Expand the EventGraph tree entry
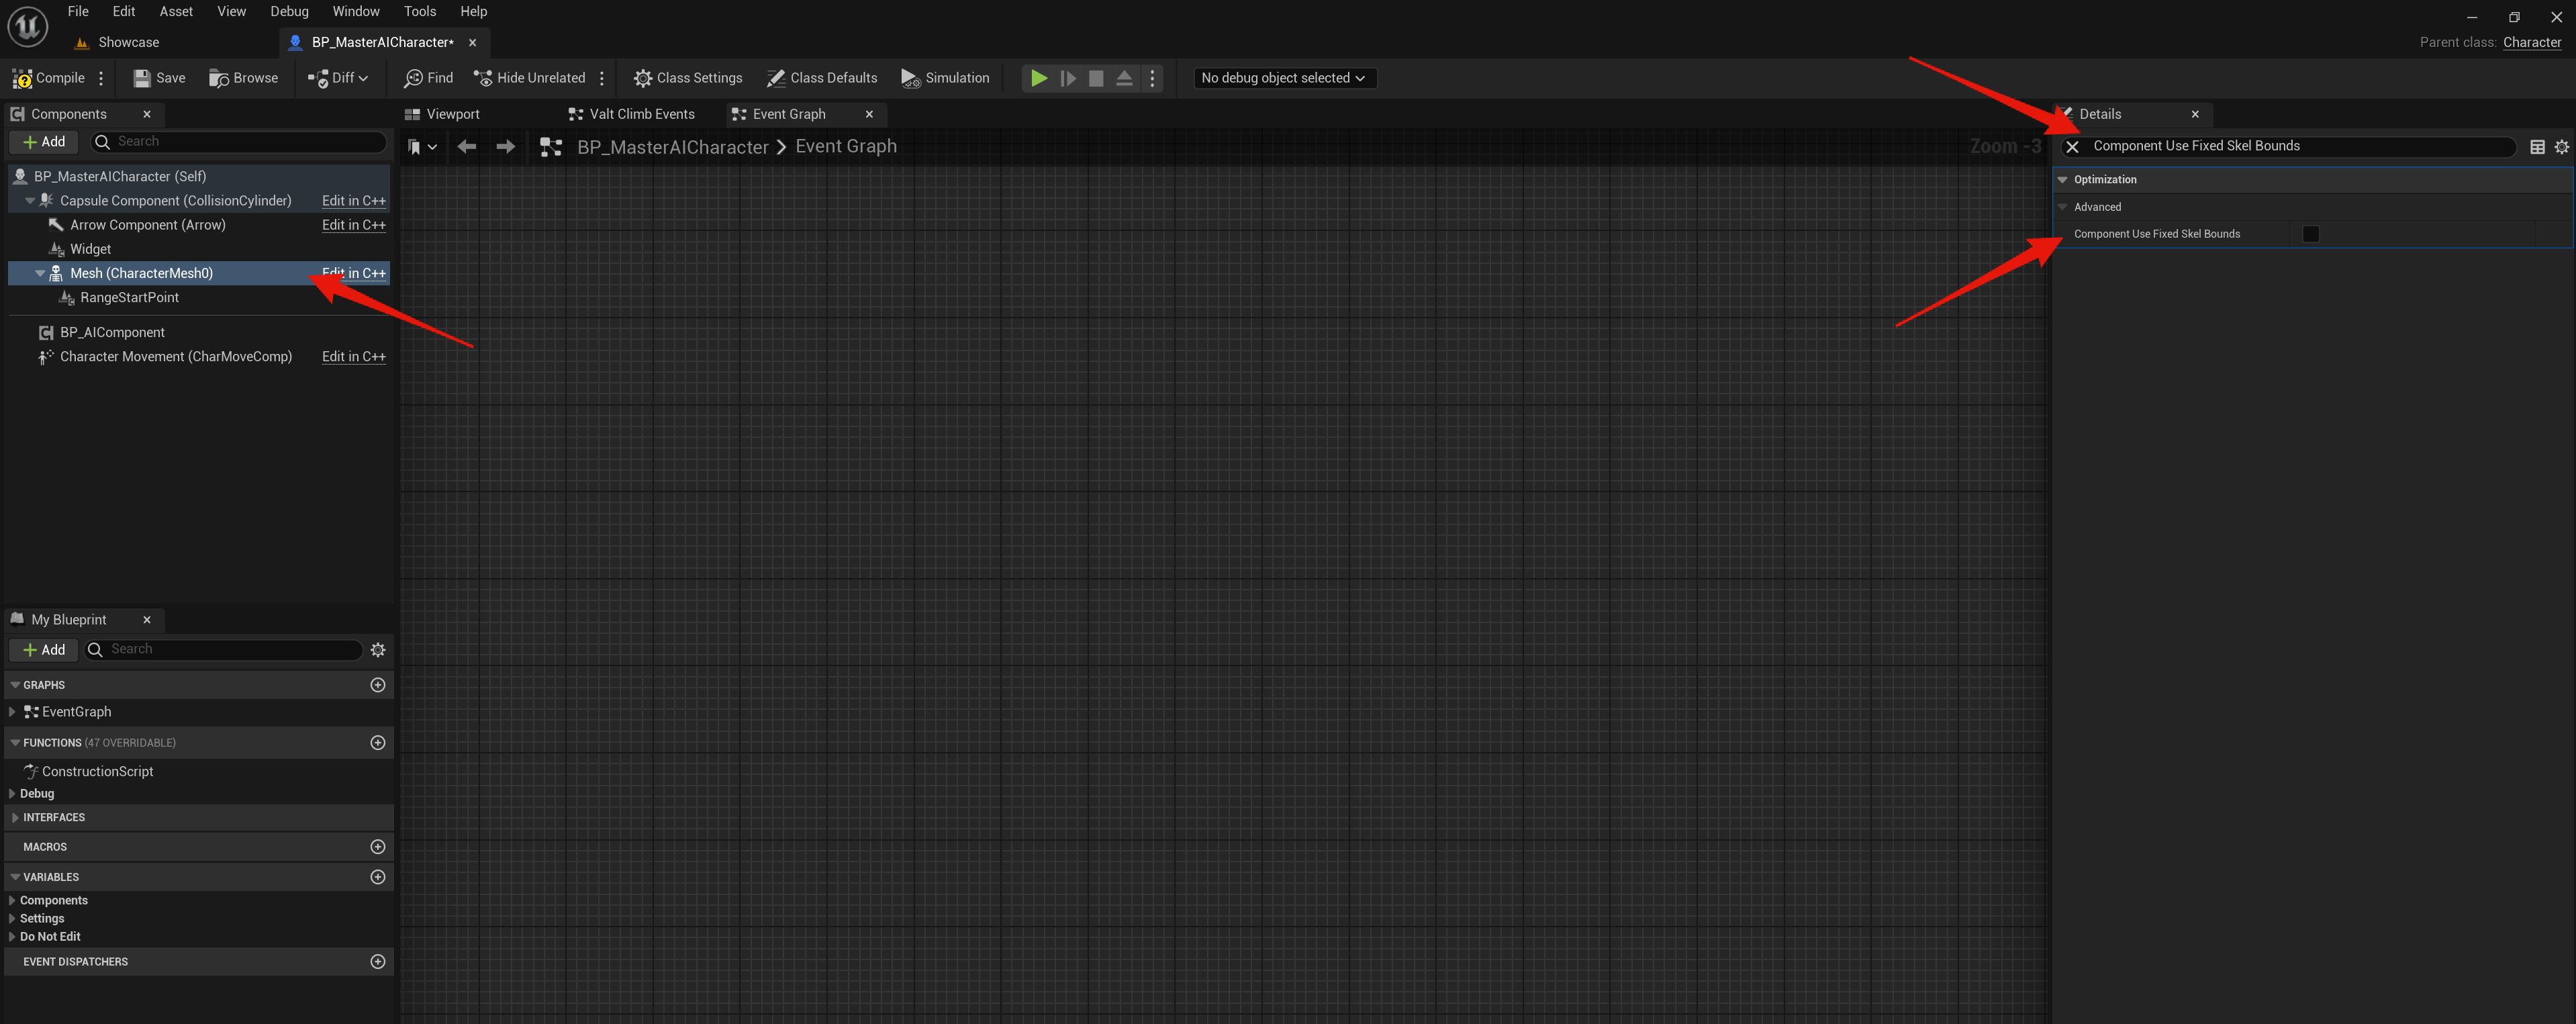Viewport: 2576px width, 1024px height. [x=12, y=712]
